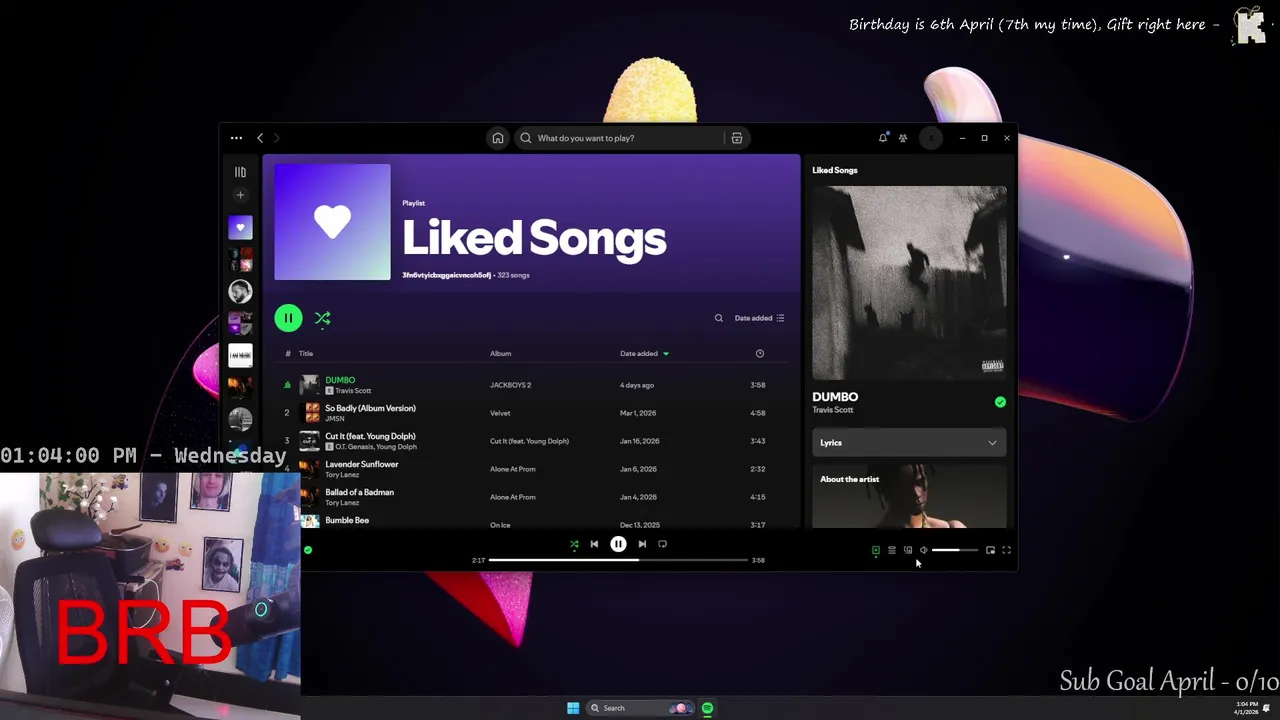Click the Windows taskbar Search box
The image size is (1280, 720).
pyautogui.click(x=641, y=708)
